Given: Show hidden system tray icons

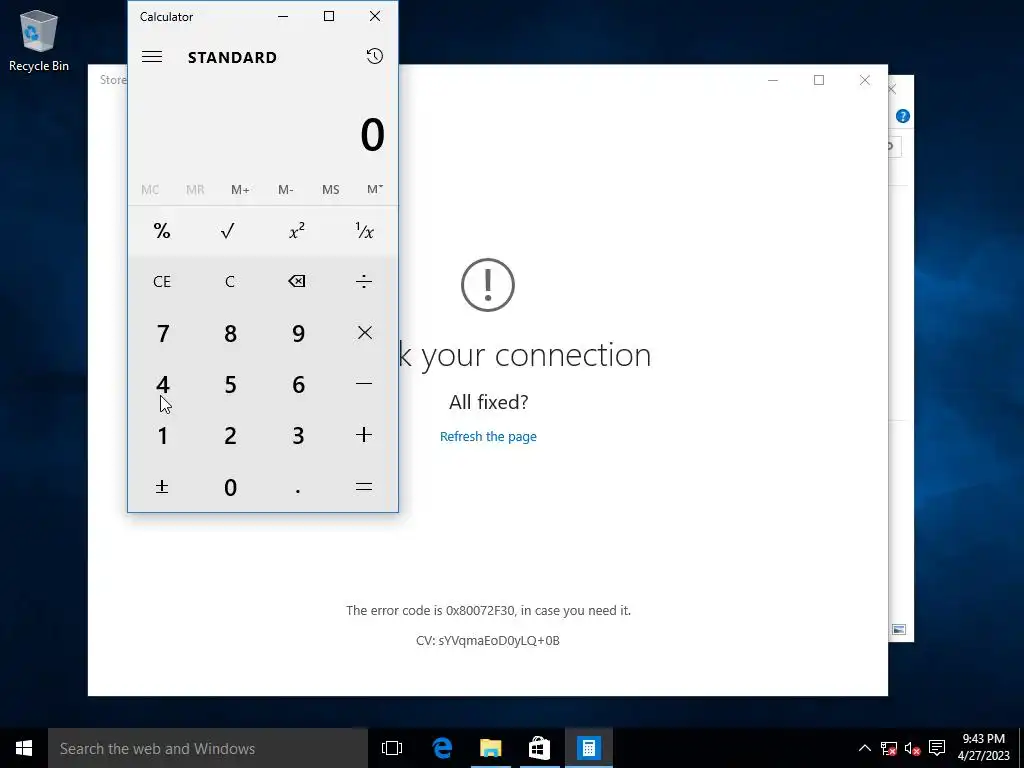Looking at the screenshot, I should [864, 748].
